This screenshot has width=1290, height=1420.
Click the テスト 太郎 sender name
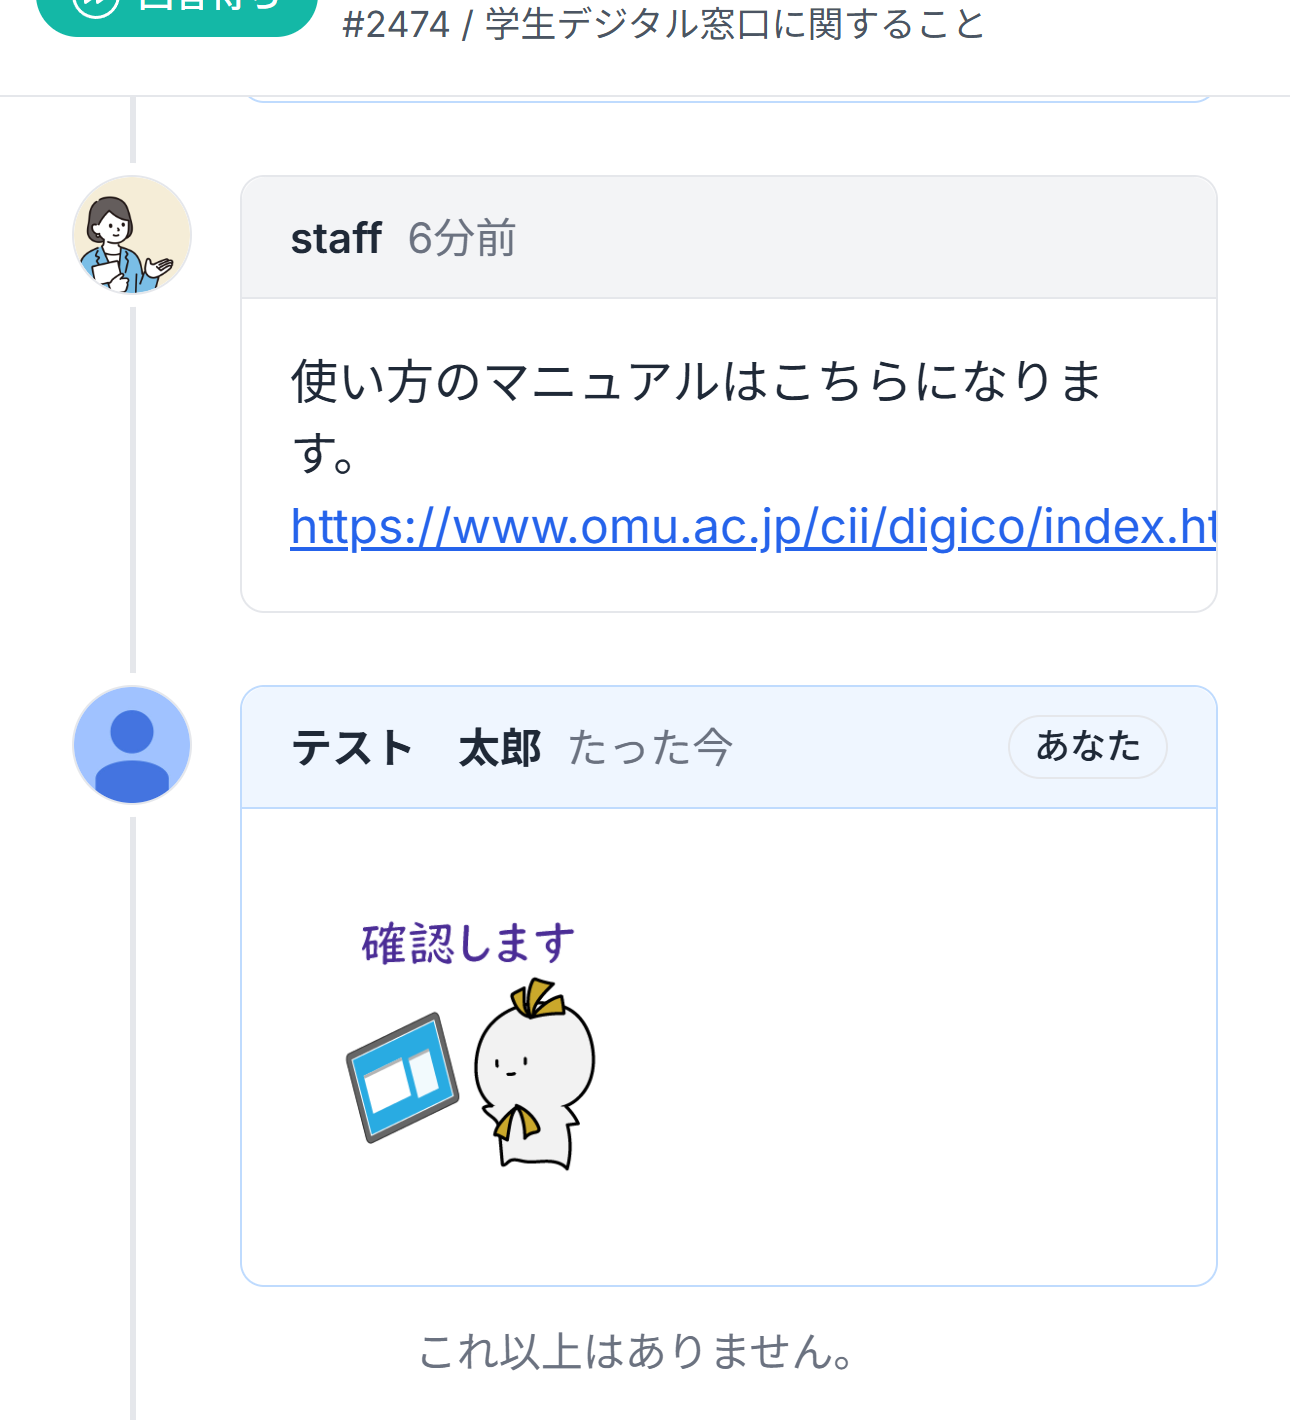pyautogui.click(x=416, y=748)
